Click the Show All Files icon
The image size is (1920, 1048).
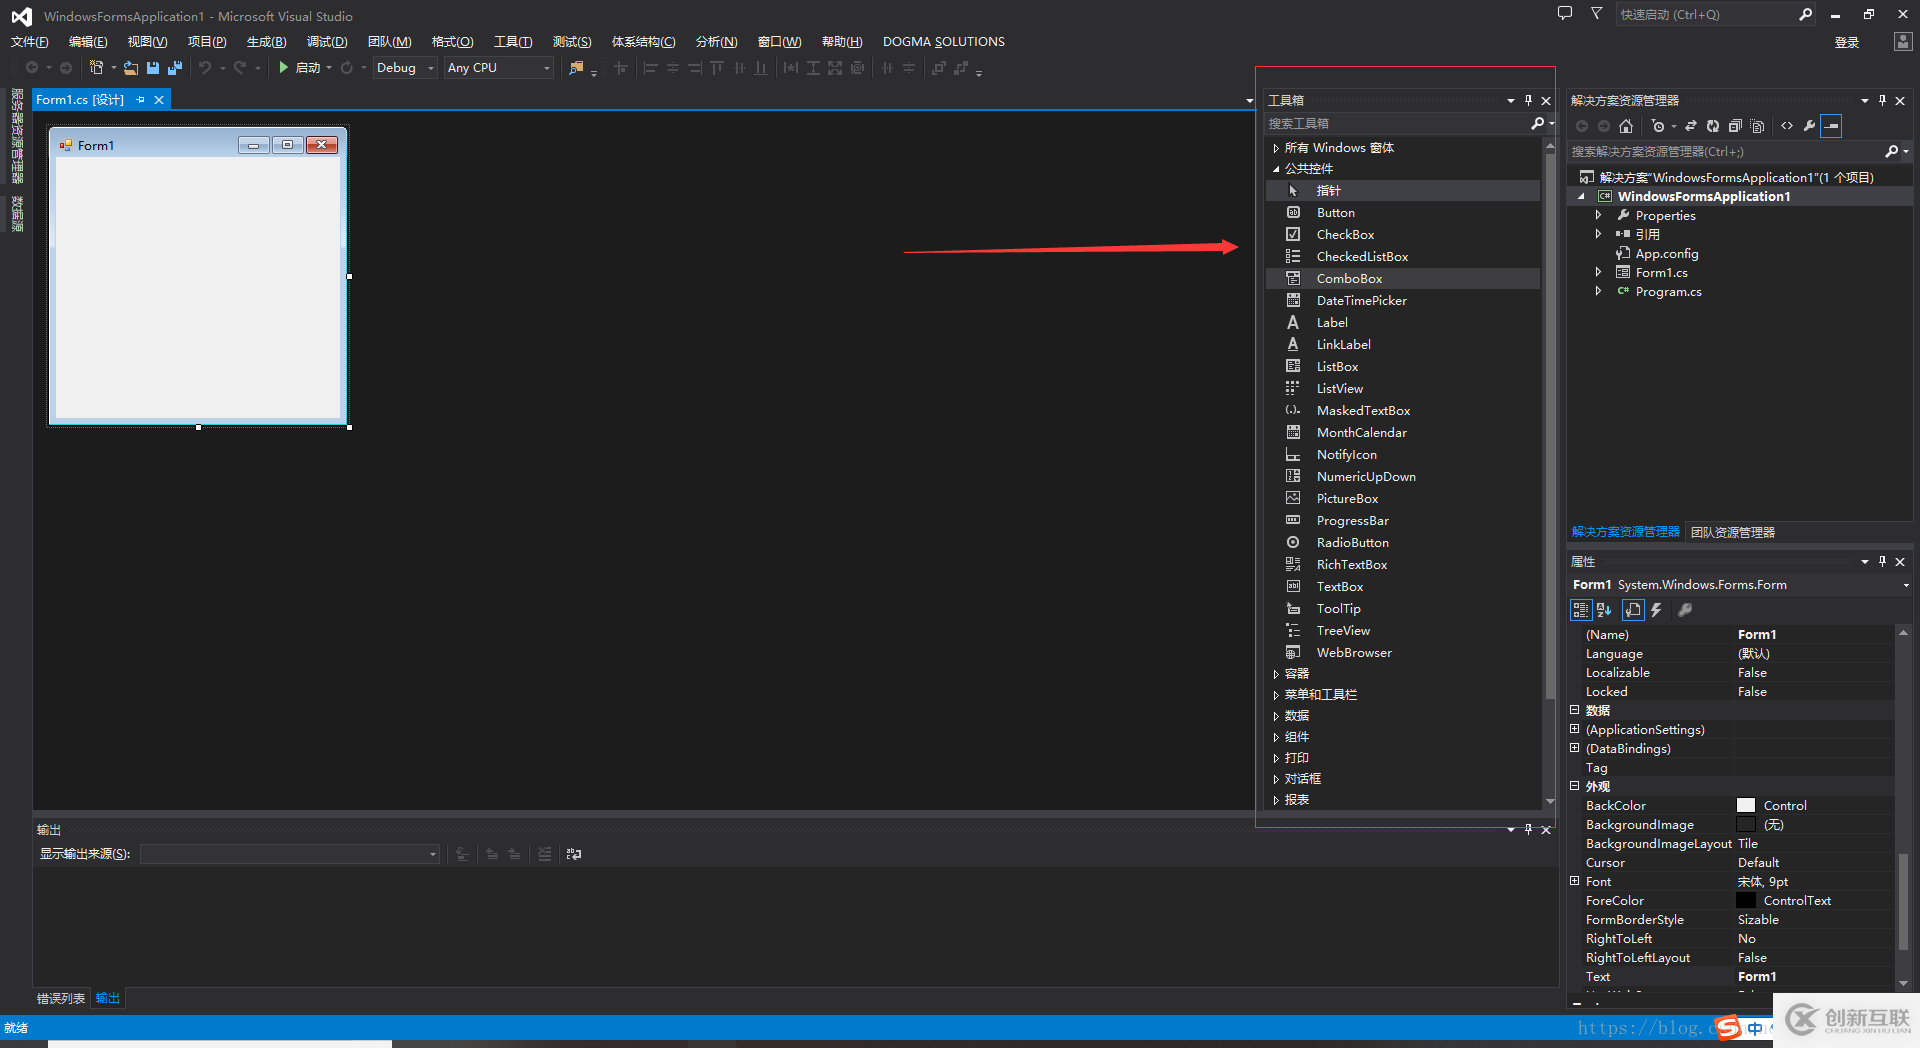click(1757, 126)
